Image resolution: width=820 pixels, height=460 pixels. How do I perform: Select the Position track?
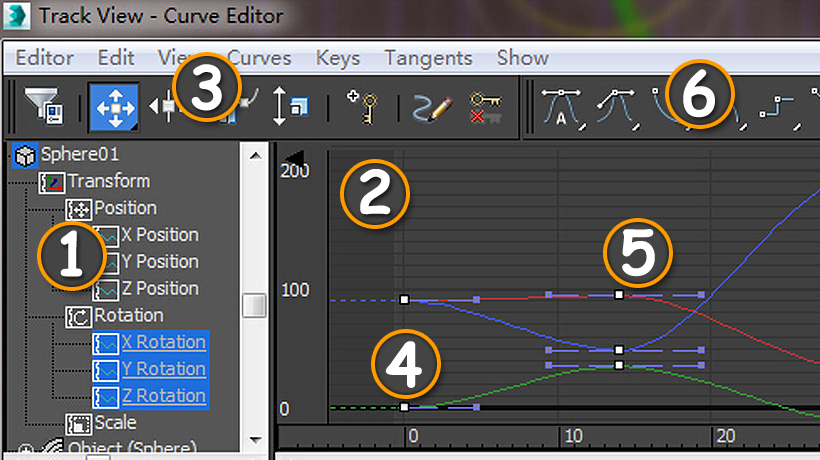(126, 208)
